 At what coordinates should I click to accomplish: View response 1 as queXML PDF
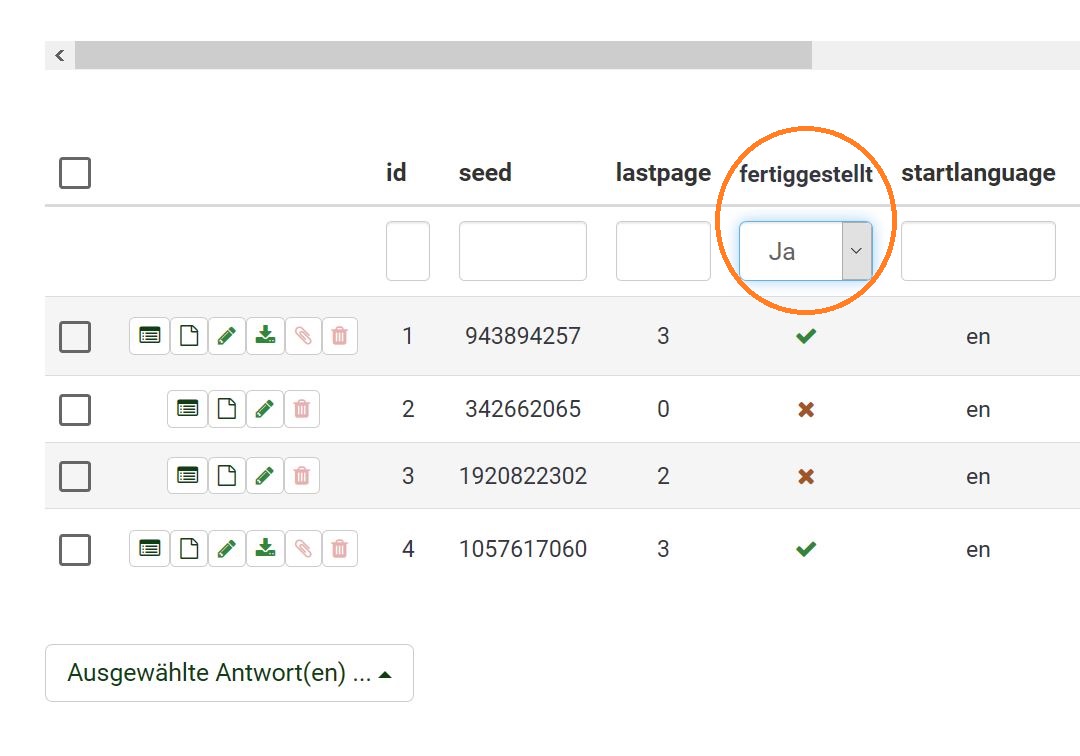point(188,336)
